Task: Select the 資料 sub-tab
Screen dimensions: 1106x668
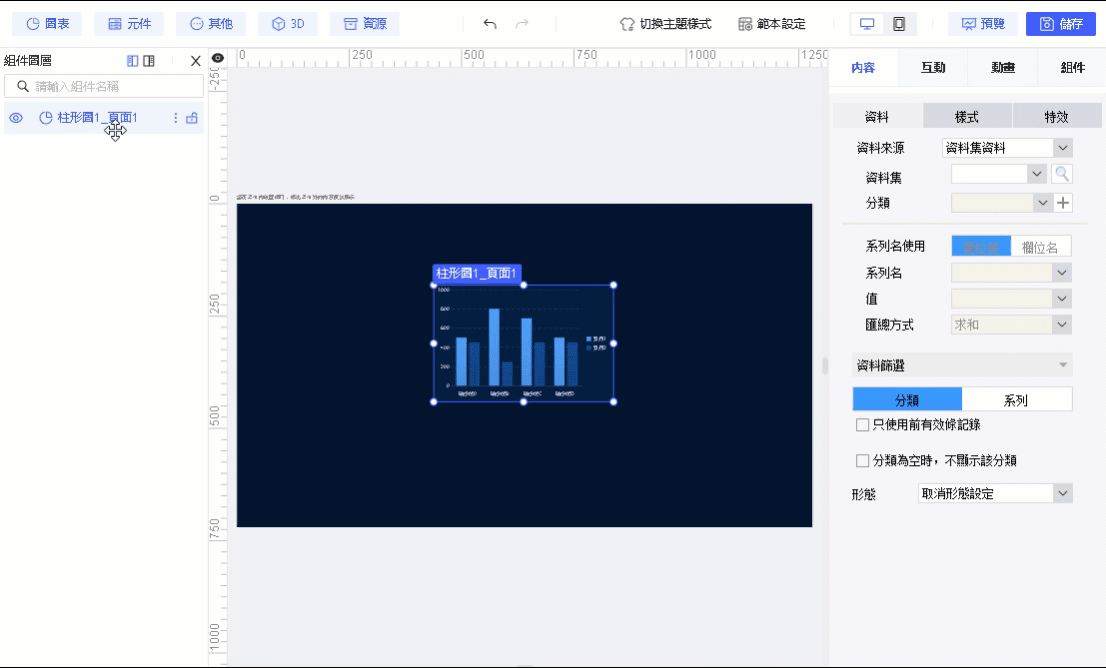Action: [x=877, y=116]
